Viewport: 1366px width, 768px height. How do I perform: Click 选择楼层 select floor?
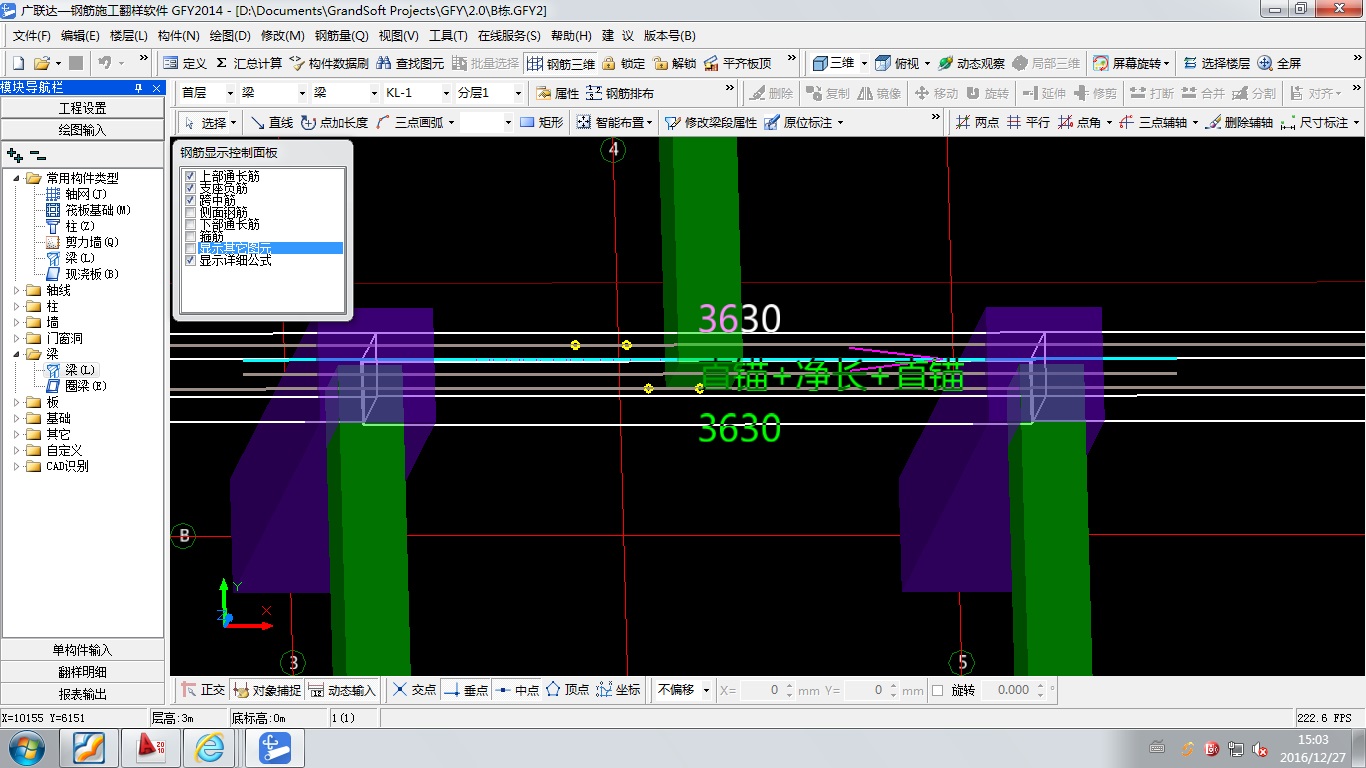coord(1216,63)
